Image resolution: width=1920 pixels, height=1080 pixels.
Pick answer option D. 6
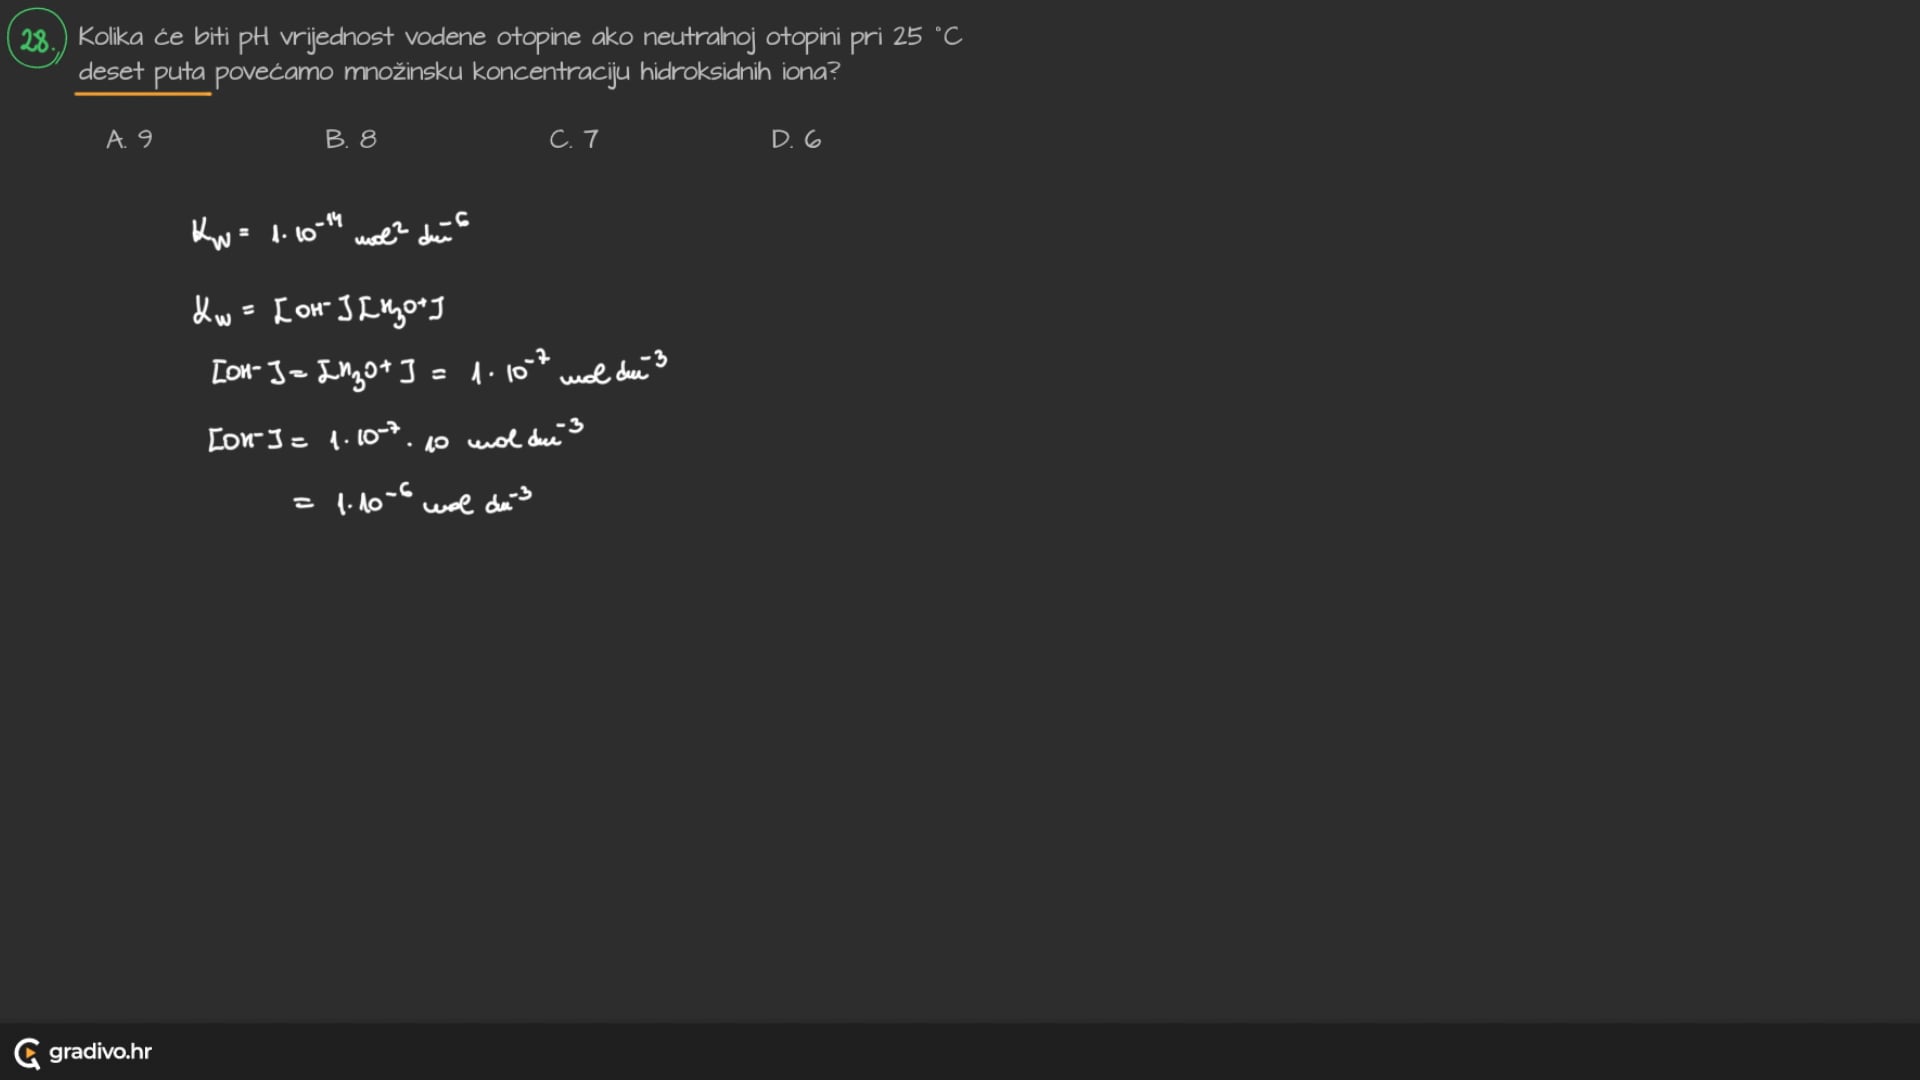(x=796, y=139)
